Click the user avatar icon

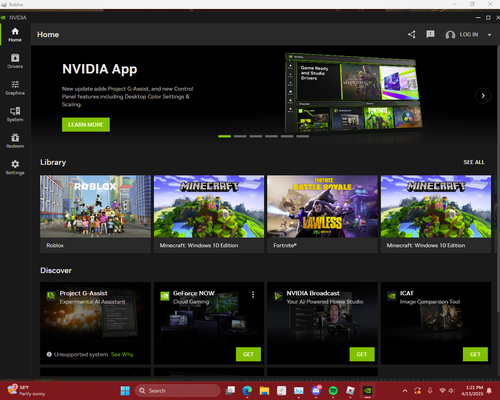point(450,35)
